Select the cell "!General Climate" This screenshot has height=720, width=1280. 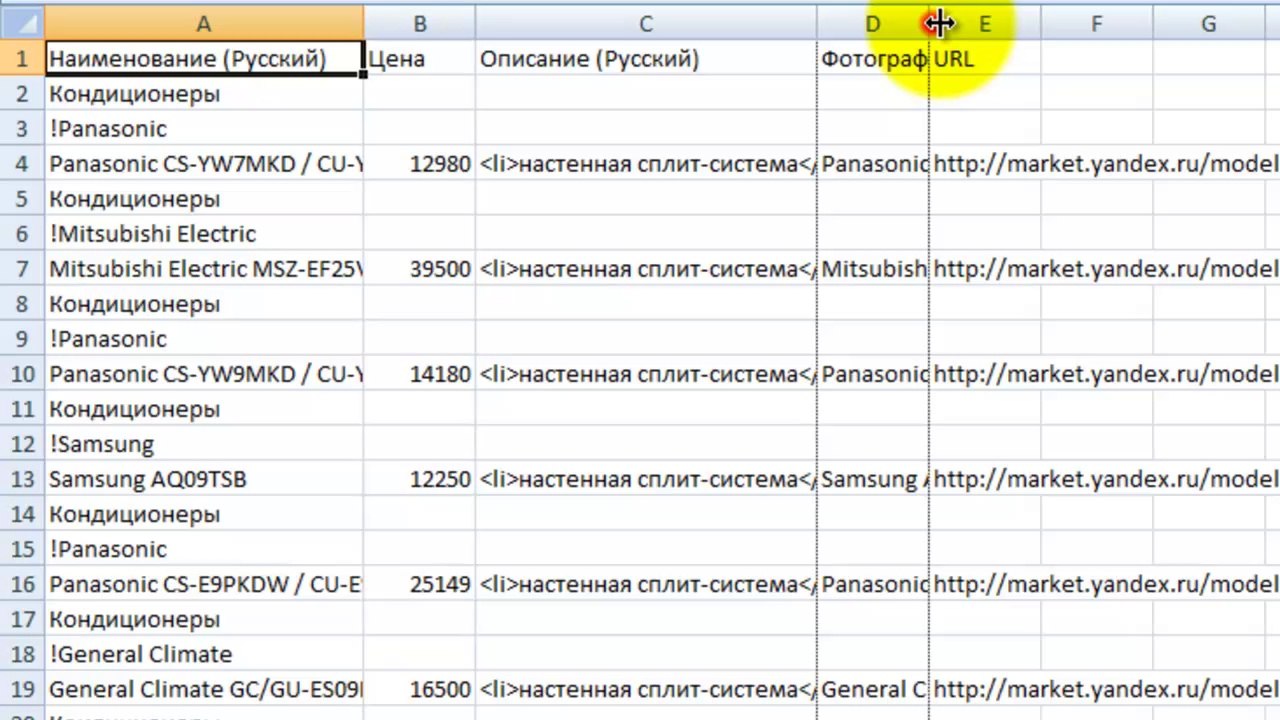click(x=204, y=654)
